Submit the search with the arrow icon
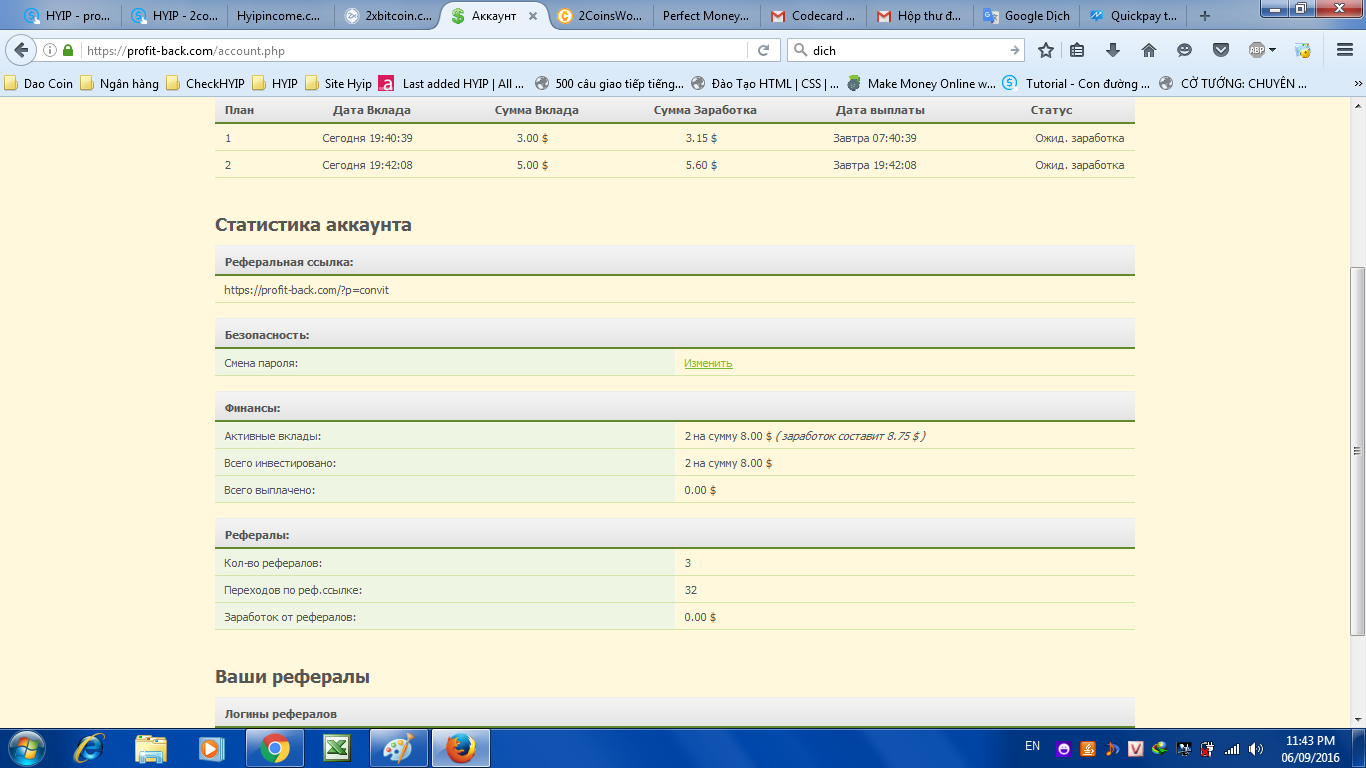1366x768 pixels. [1015, 50]
